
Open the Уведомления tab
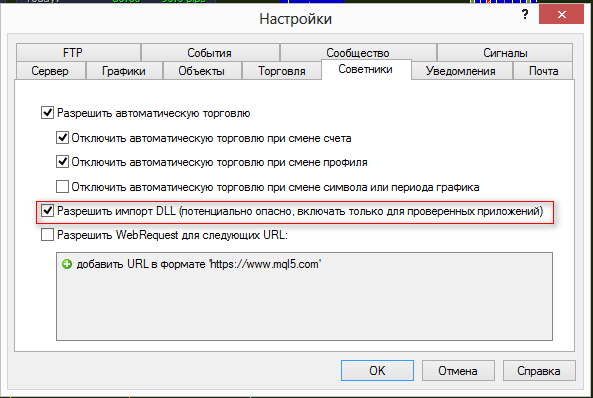pos(461,71)
